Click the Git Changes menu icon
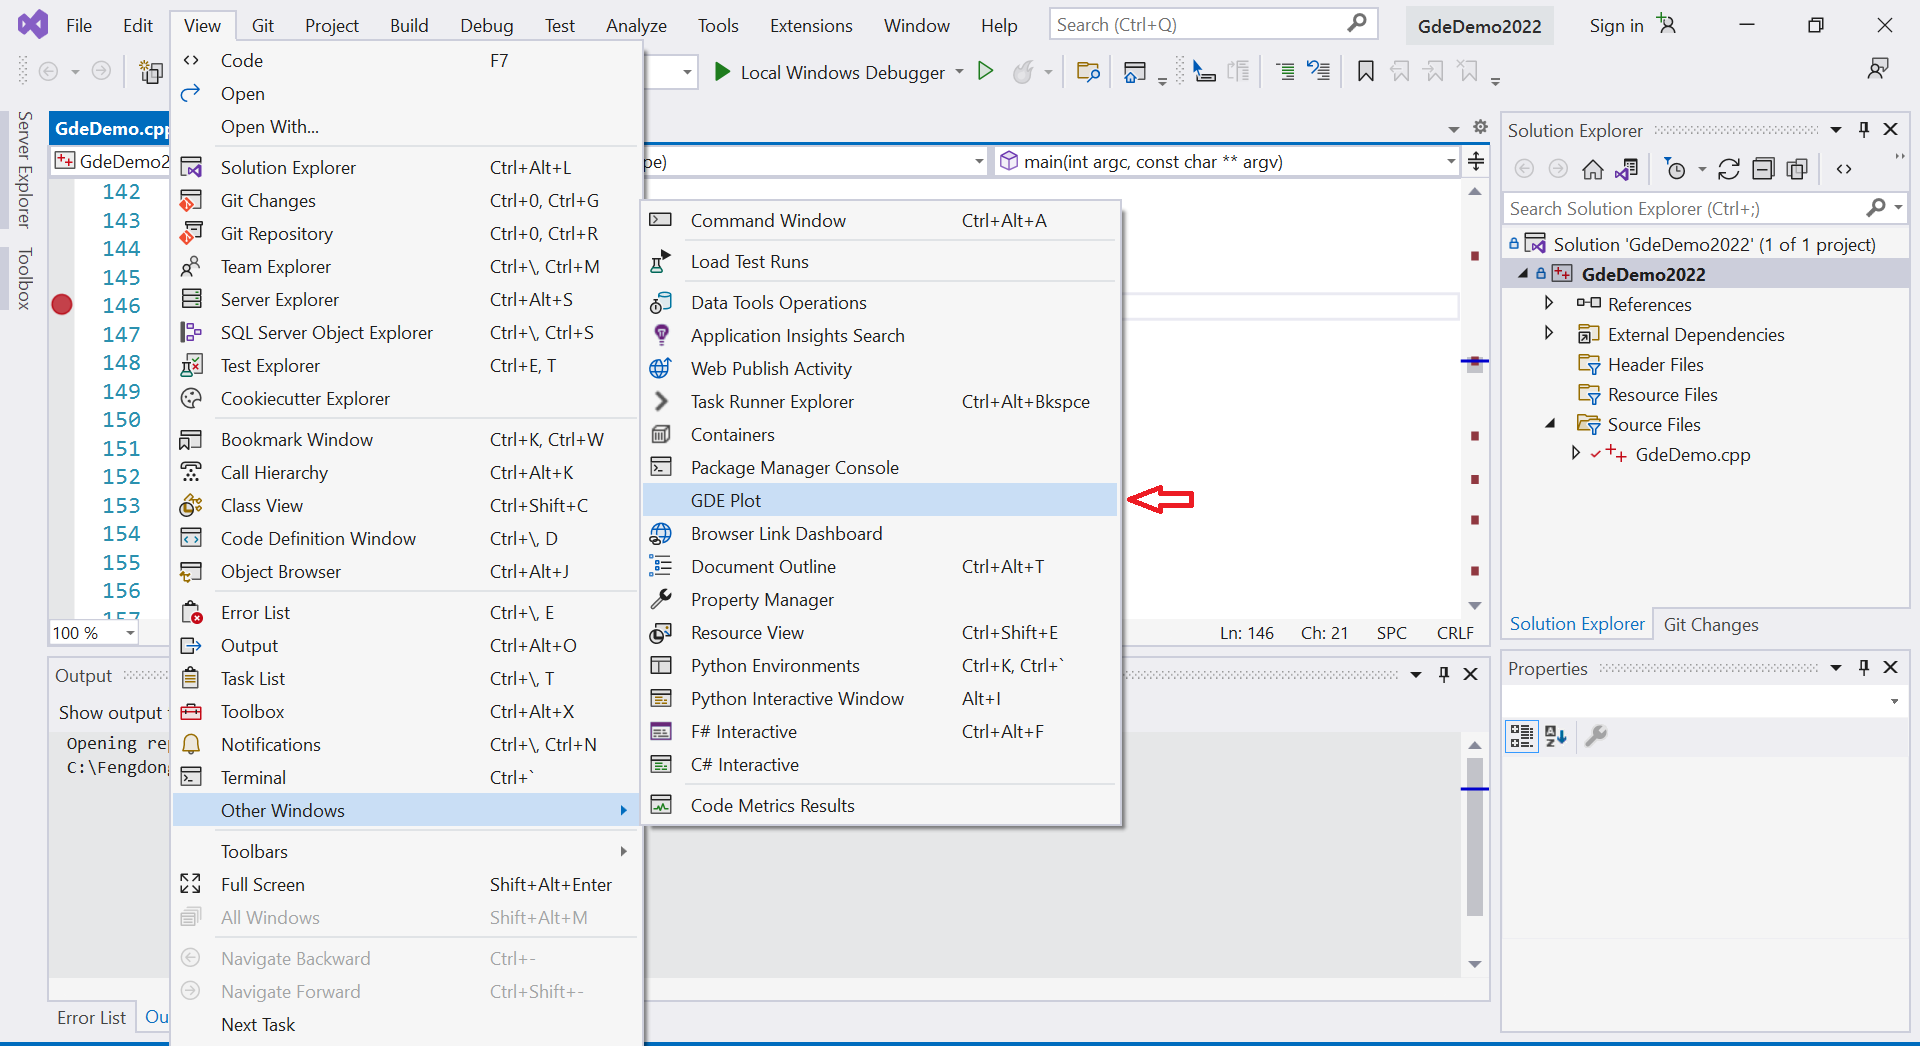 click(190, 200)
